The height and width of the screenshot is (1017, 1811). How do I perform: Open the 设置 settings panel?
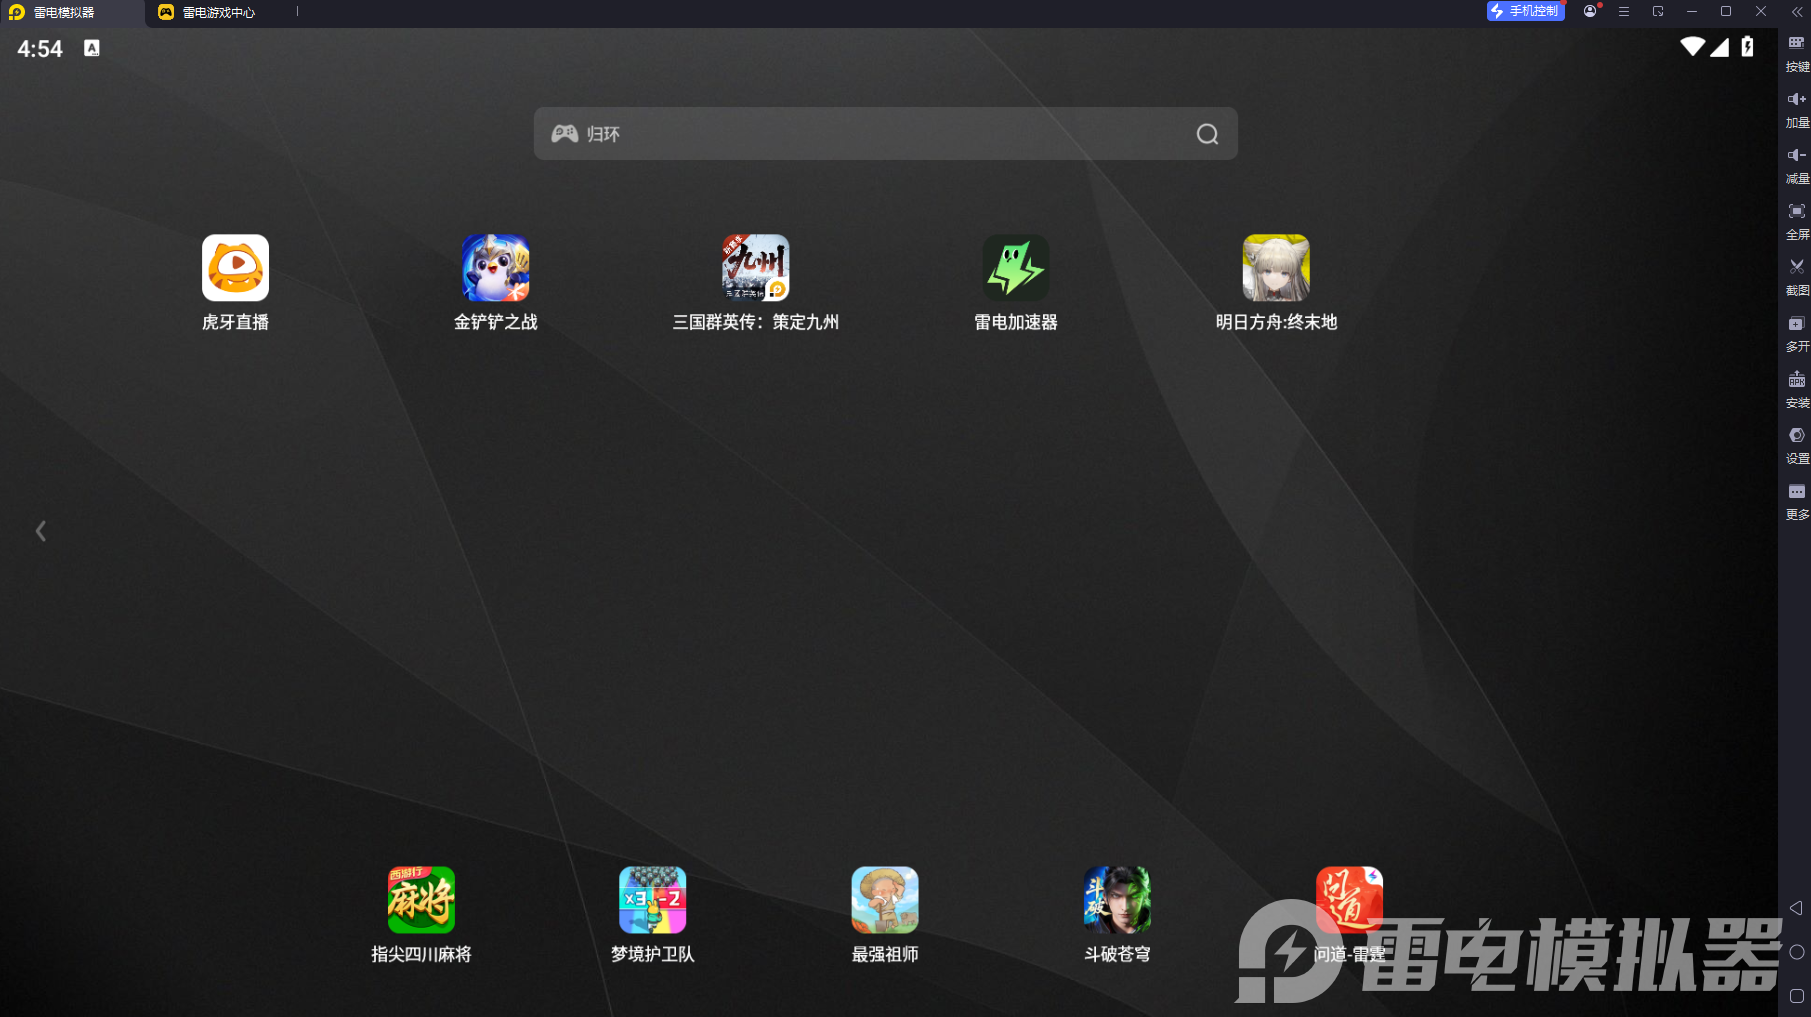click(x=1796, y=445)
